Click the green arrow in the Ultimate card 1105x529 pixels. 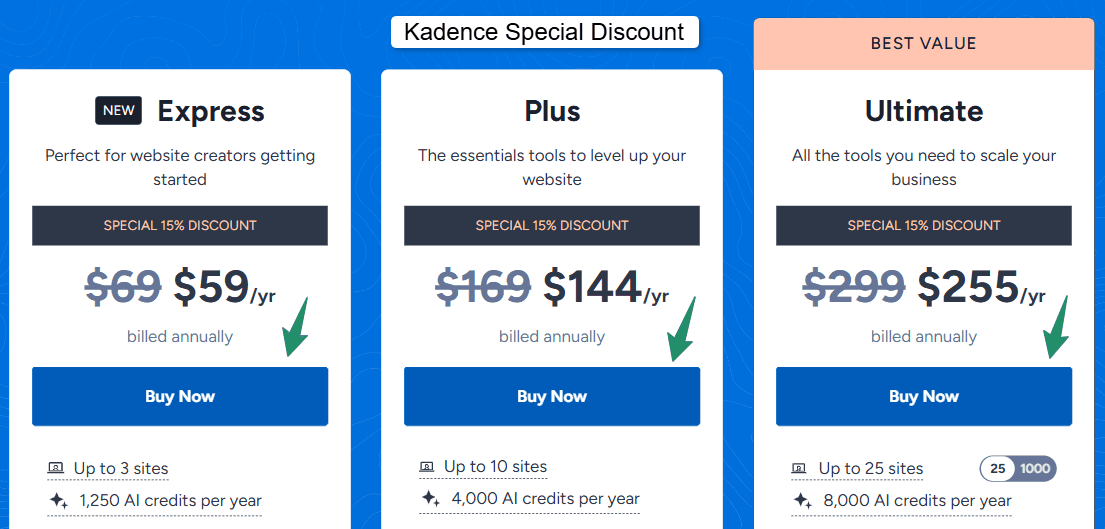(x=1057, y=327)
